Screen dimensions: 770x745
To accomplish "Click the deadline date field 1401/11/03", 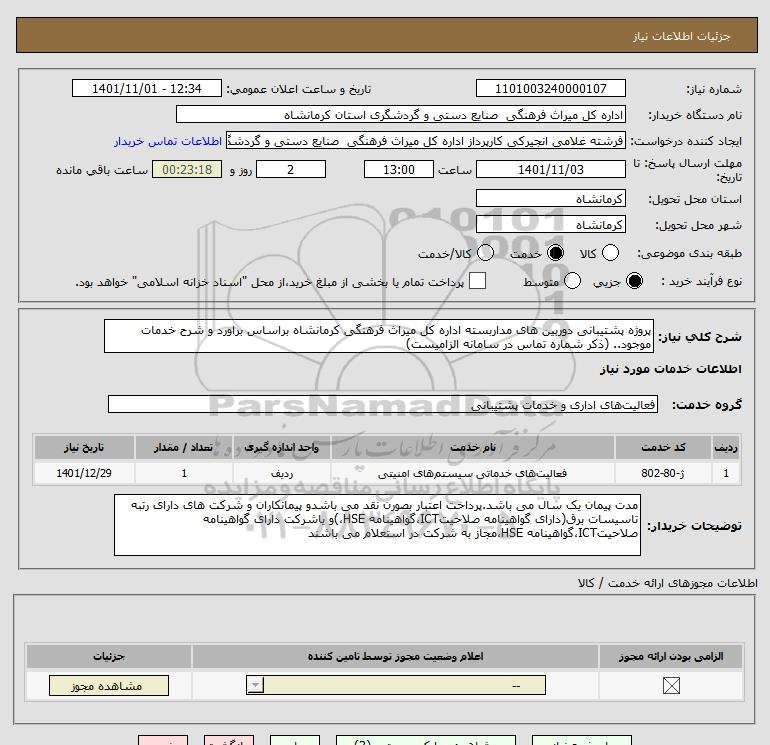I will (550, 169).
